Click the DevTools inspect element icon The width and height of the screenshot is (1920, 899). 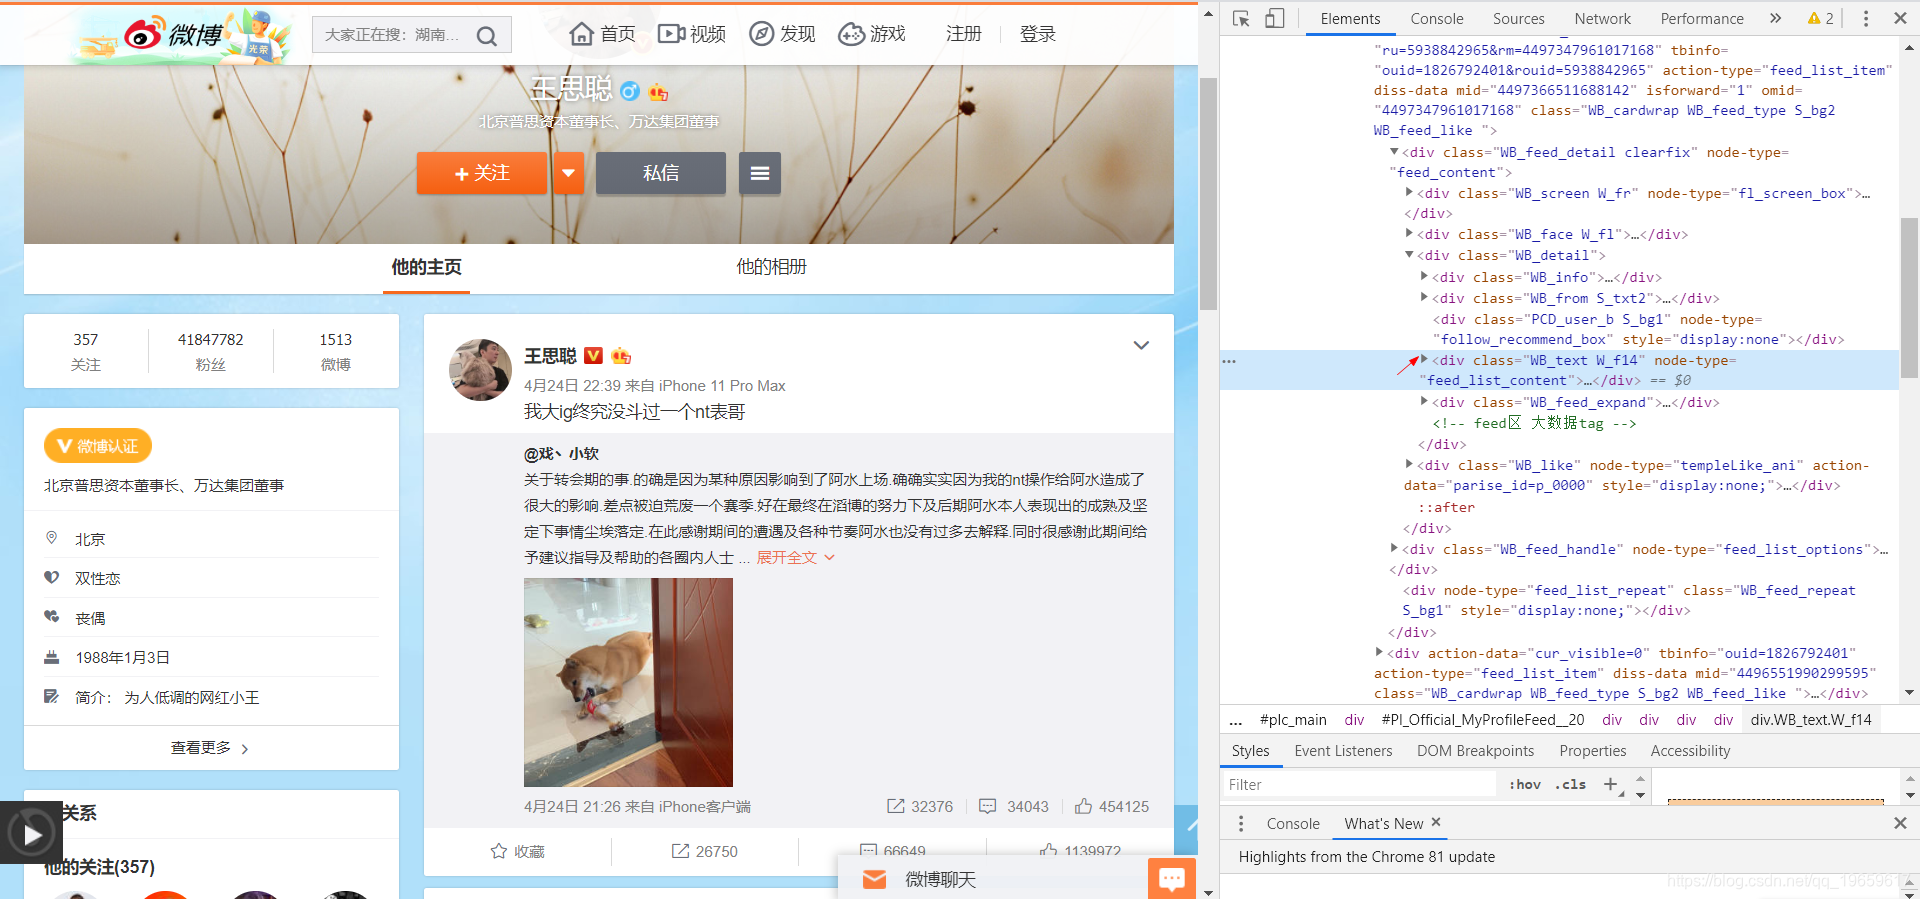[x=1241, y=18]
